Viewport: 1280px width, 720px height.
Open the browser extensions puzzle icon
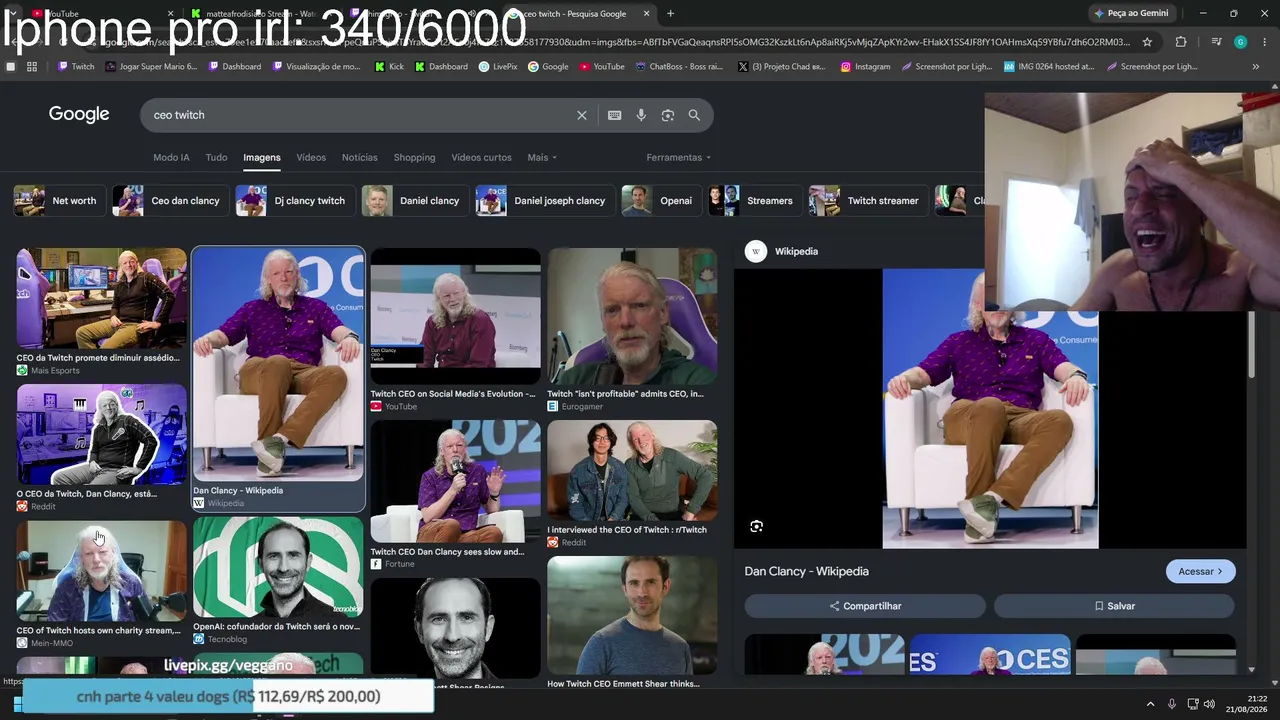tap(1181, 42)
